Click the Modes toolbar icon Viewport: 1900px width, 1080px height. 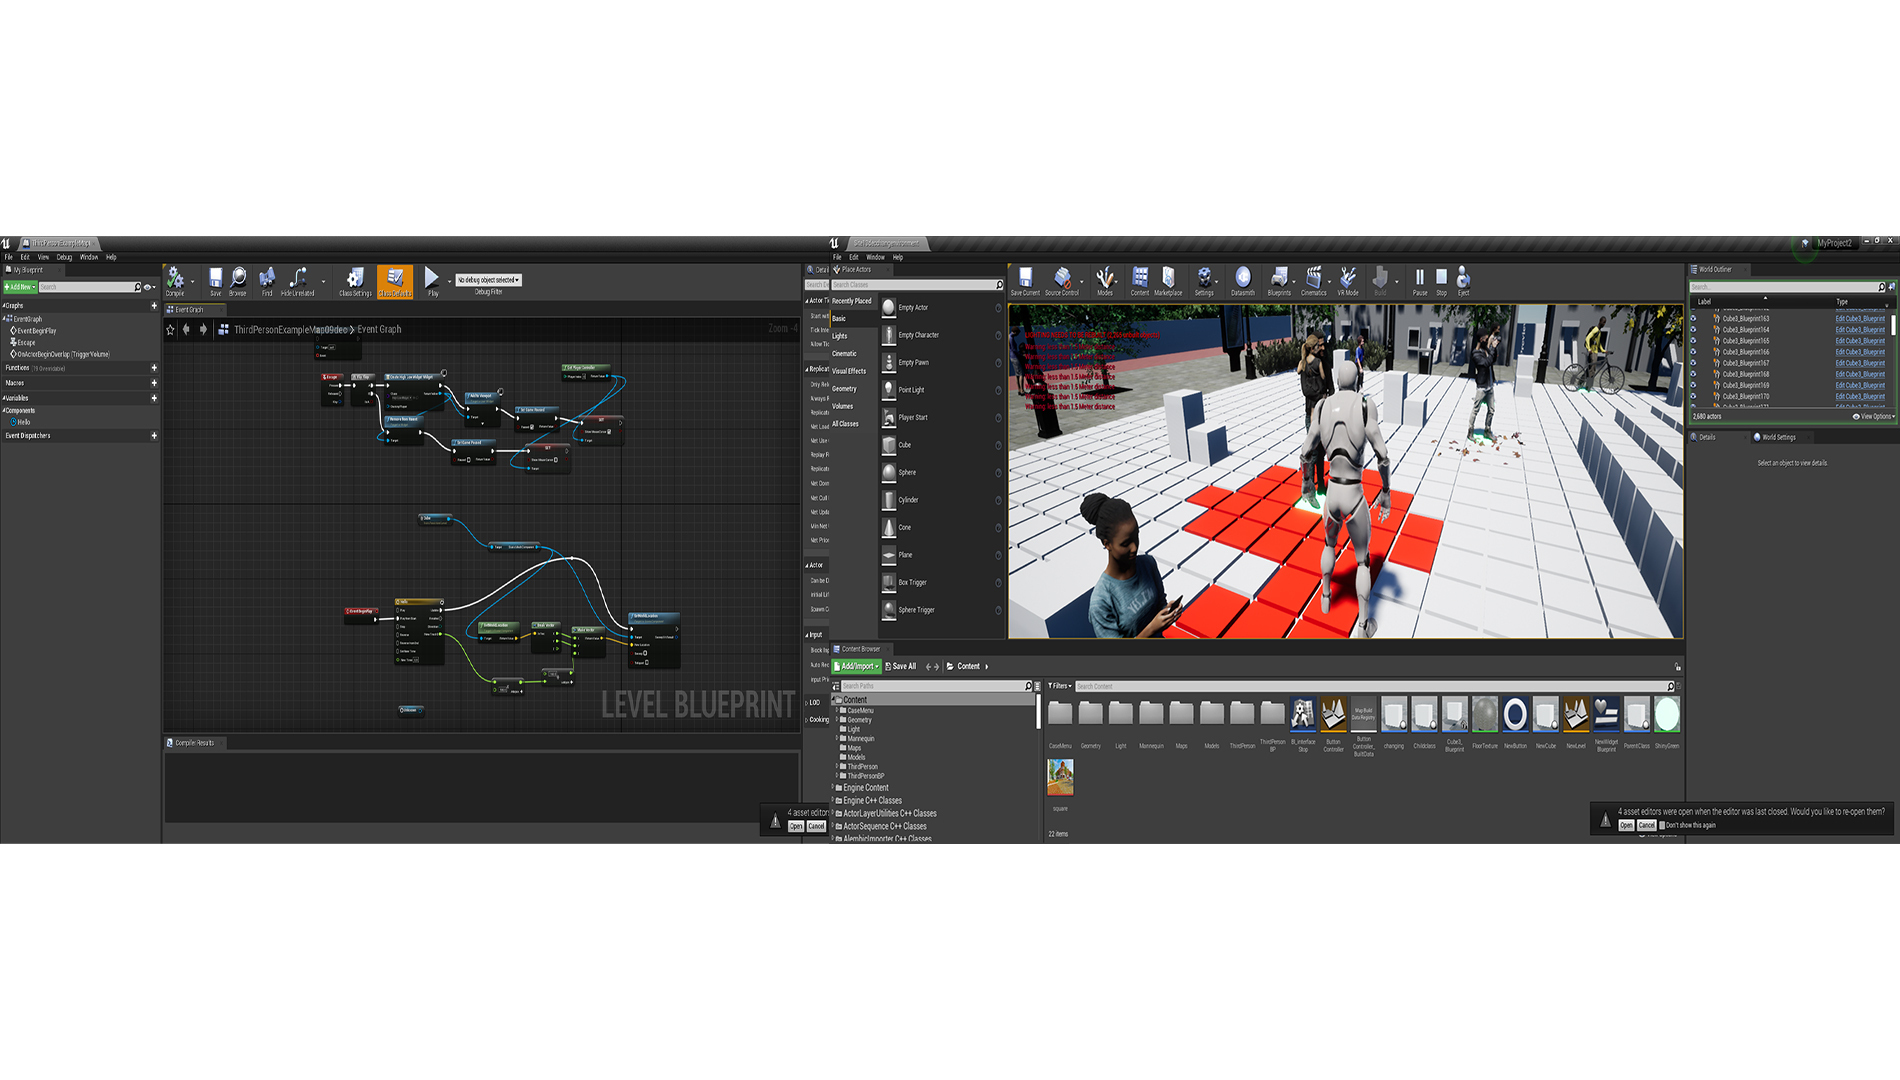(x=1105, y=281)
